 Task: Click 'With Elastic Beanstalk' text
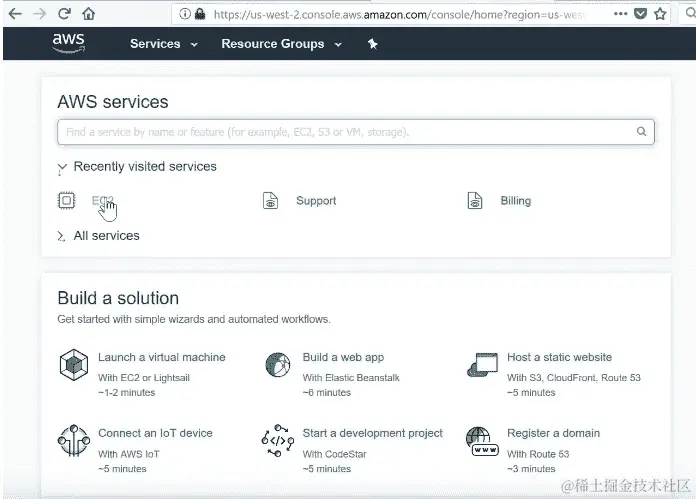[x=351, y=378]
